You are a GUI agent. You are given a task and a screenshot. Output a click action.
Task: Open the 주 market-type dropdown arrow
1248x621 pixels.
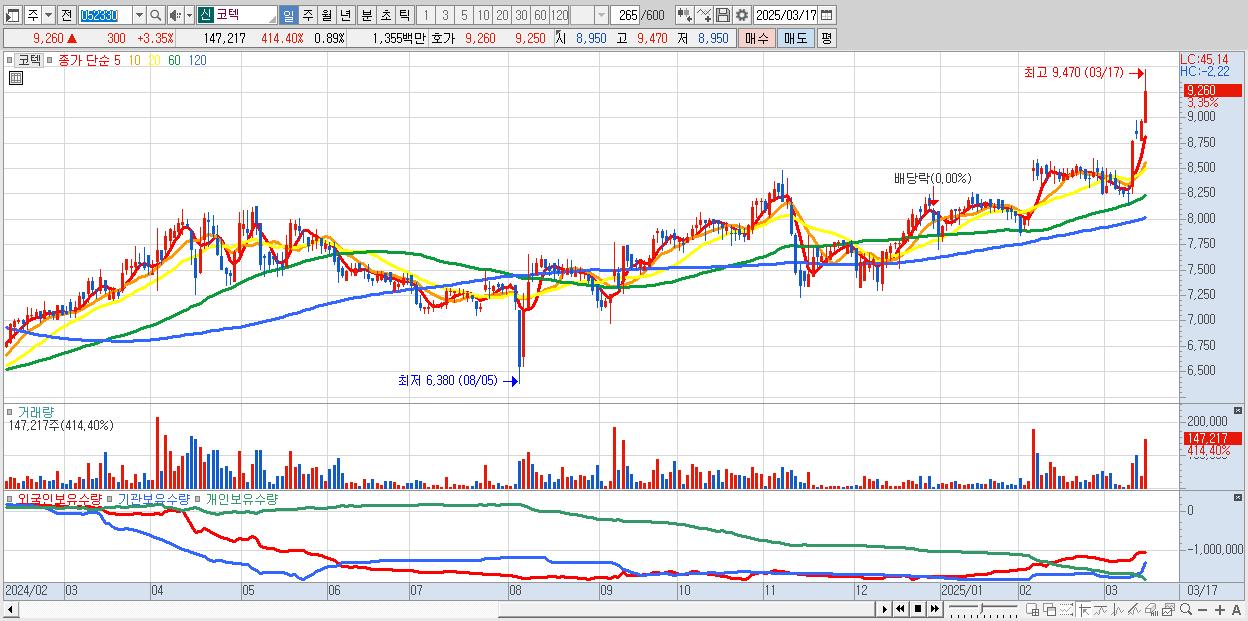(49, 15)
